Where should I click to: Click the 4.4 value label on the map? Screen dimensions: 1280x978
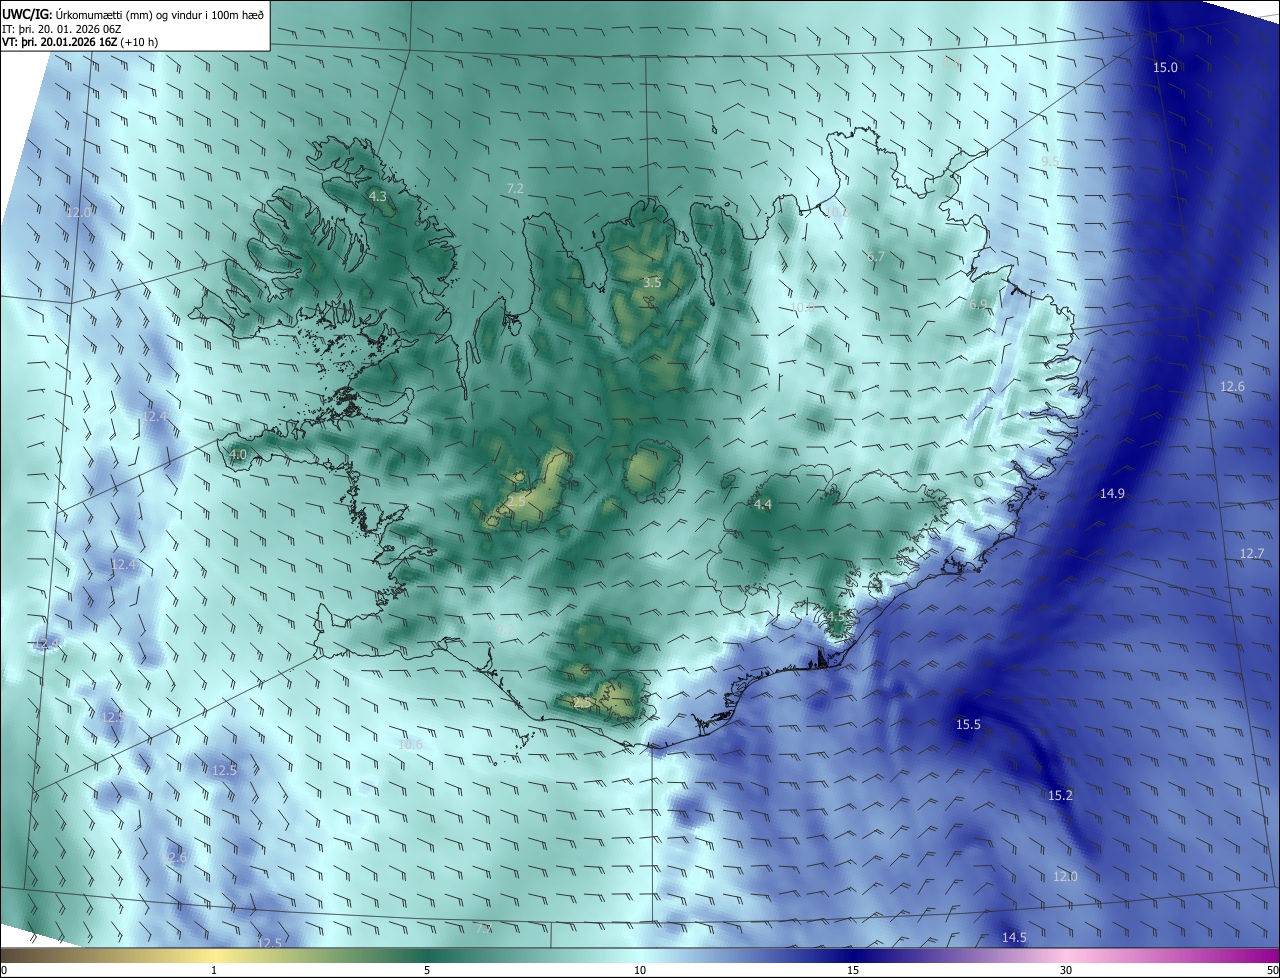tap(763, 505)
